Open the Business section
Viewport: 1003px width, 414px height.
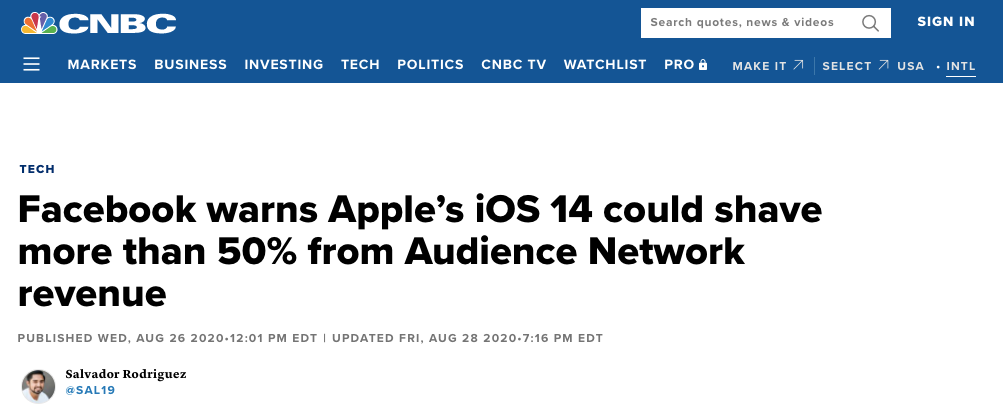190,65
